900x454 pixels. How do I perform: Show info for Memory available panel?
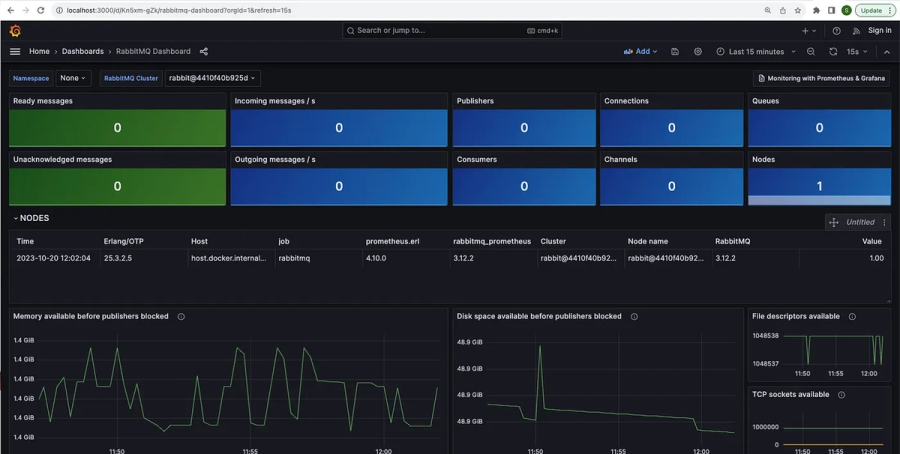(x=181, y=316)
